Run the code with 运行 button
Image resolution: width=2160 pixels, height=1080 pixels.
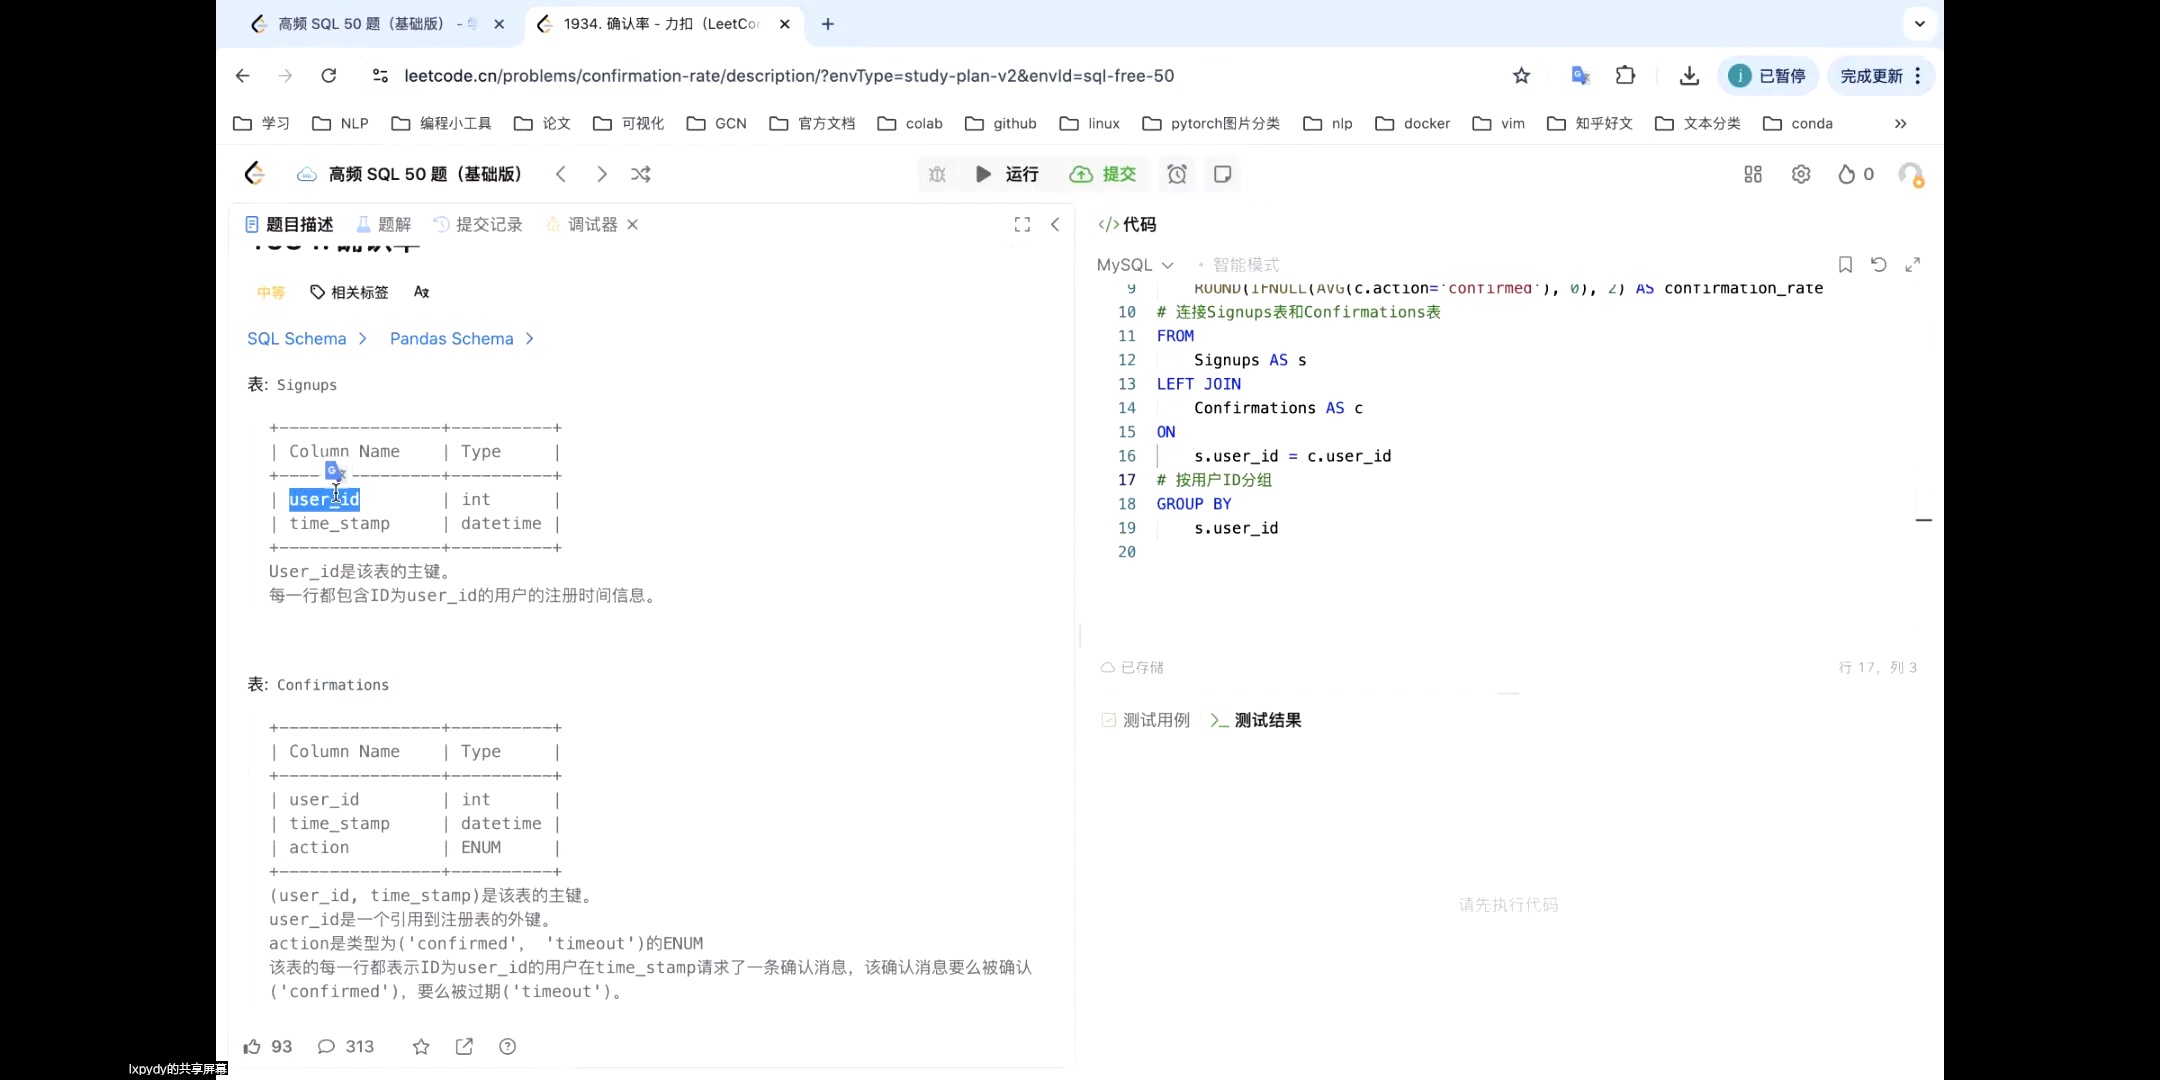(1010, 173)
